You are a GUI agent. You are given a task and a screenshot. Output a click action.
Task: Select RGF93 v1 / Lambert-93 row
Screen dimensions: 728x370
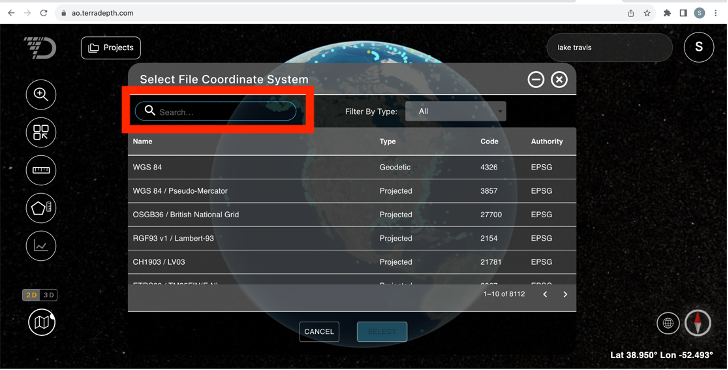(x=352, y=238)
